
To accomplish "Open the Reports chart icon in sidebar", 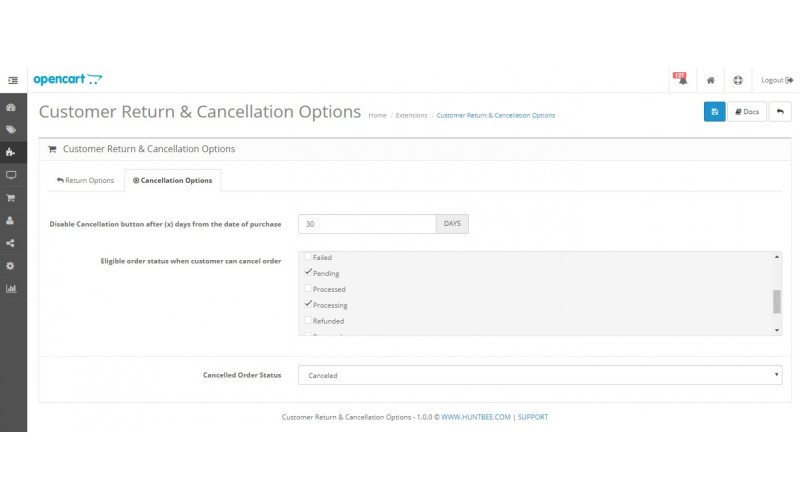I will pyautogui.click(x=11, y=289).
